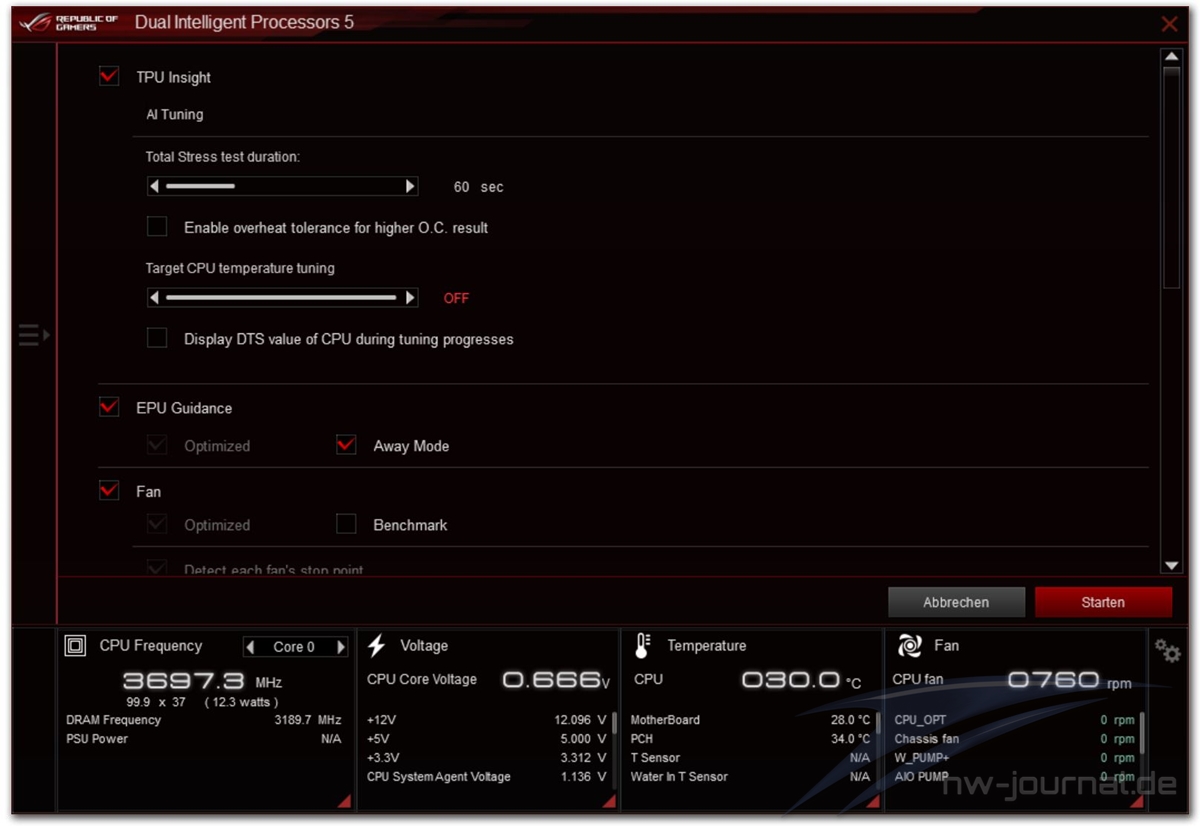The height and width of the screenshot is (826, 1200).
Task: Click the CPU System Agent Voltage row
Action: (486, 777)
